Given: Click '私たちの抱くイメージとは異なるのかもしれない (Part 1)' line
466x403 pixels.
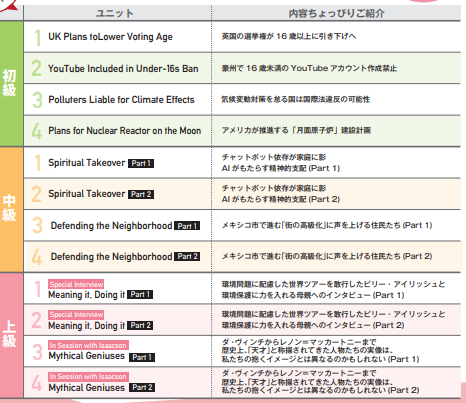Looking at the screenshot, I should pos(320,359).
